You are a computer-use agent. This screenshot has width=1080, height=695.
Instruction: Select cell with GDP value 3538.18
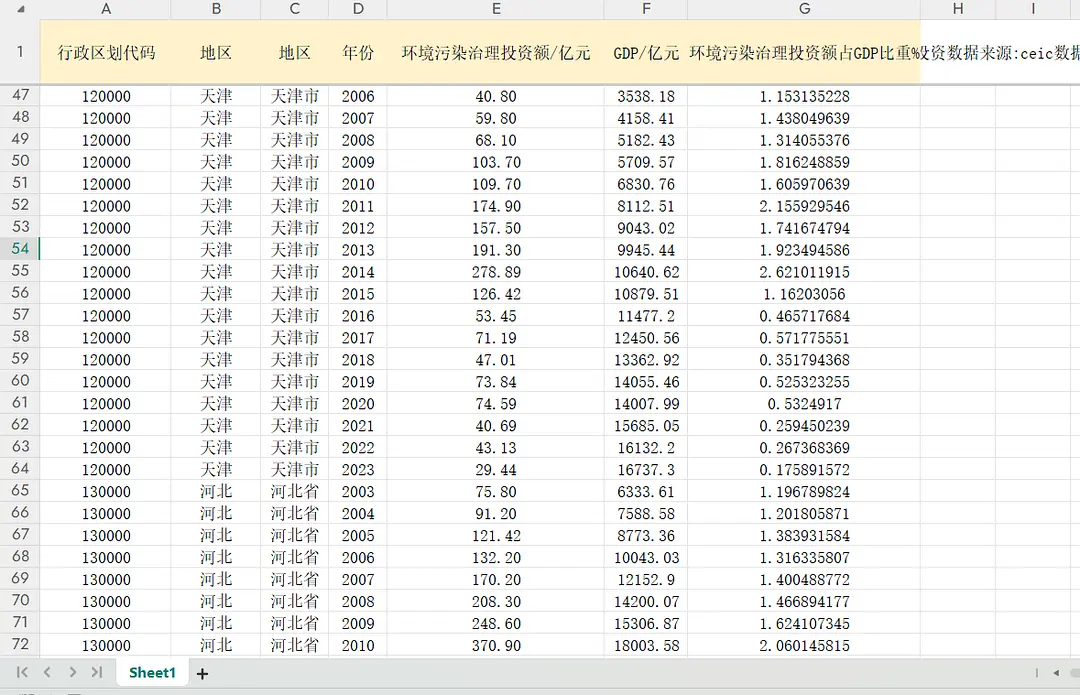[646, 96]
